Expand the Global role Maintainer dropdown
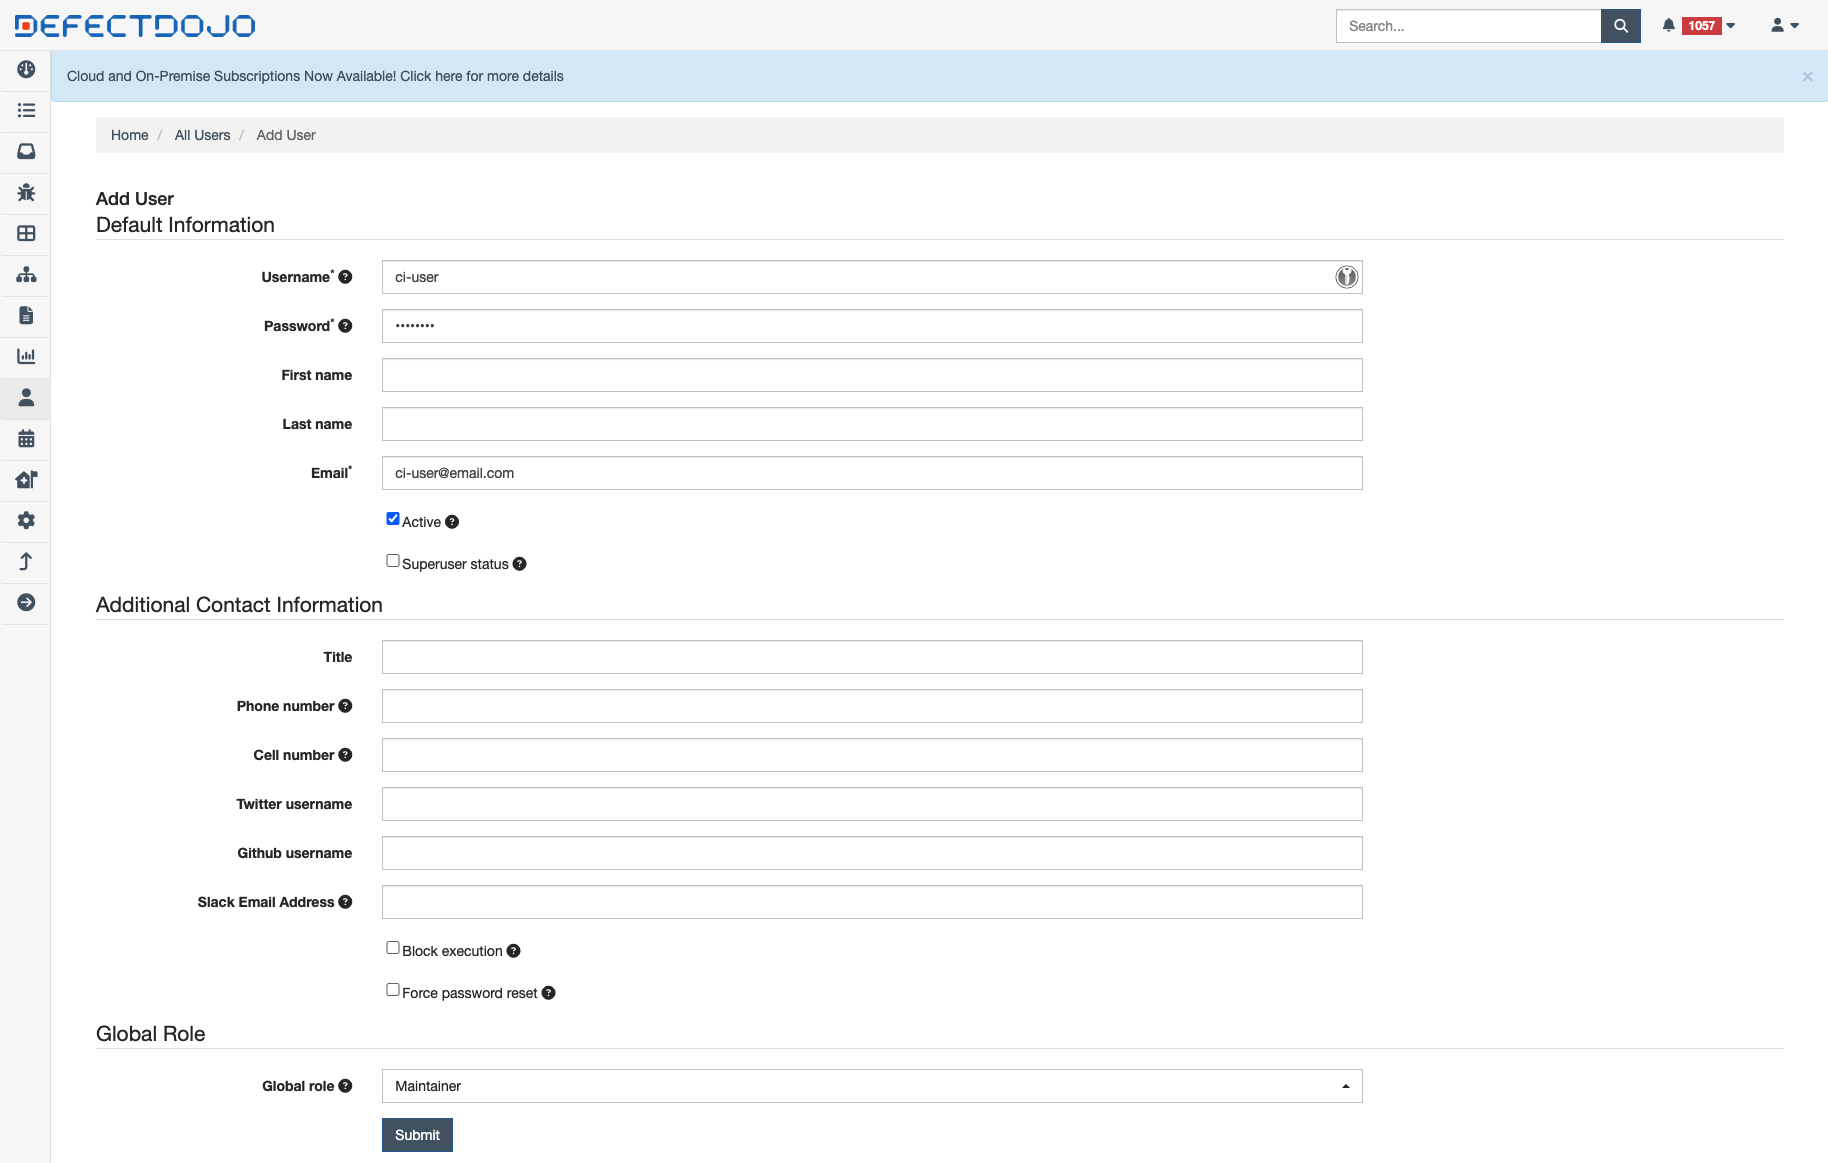 coord(871,1086)
